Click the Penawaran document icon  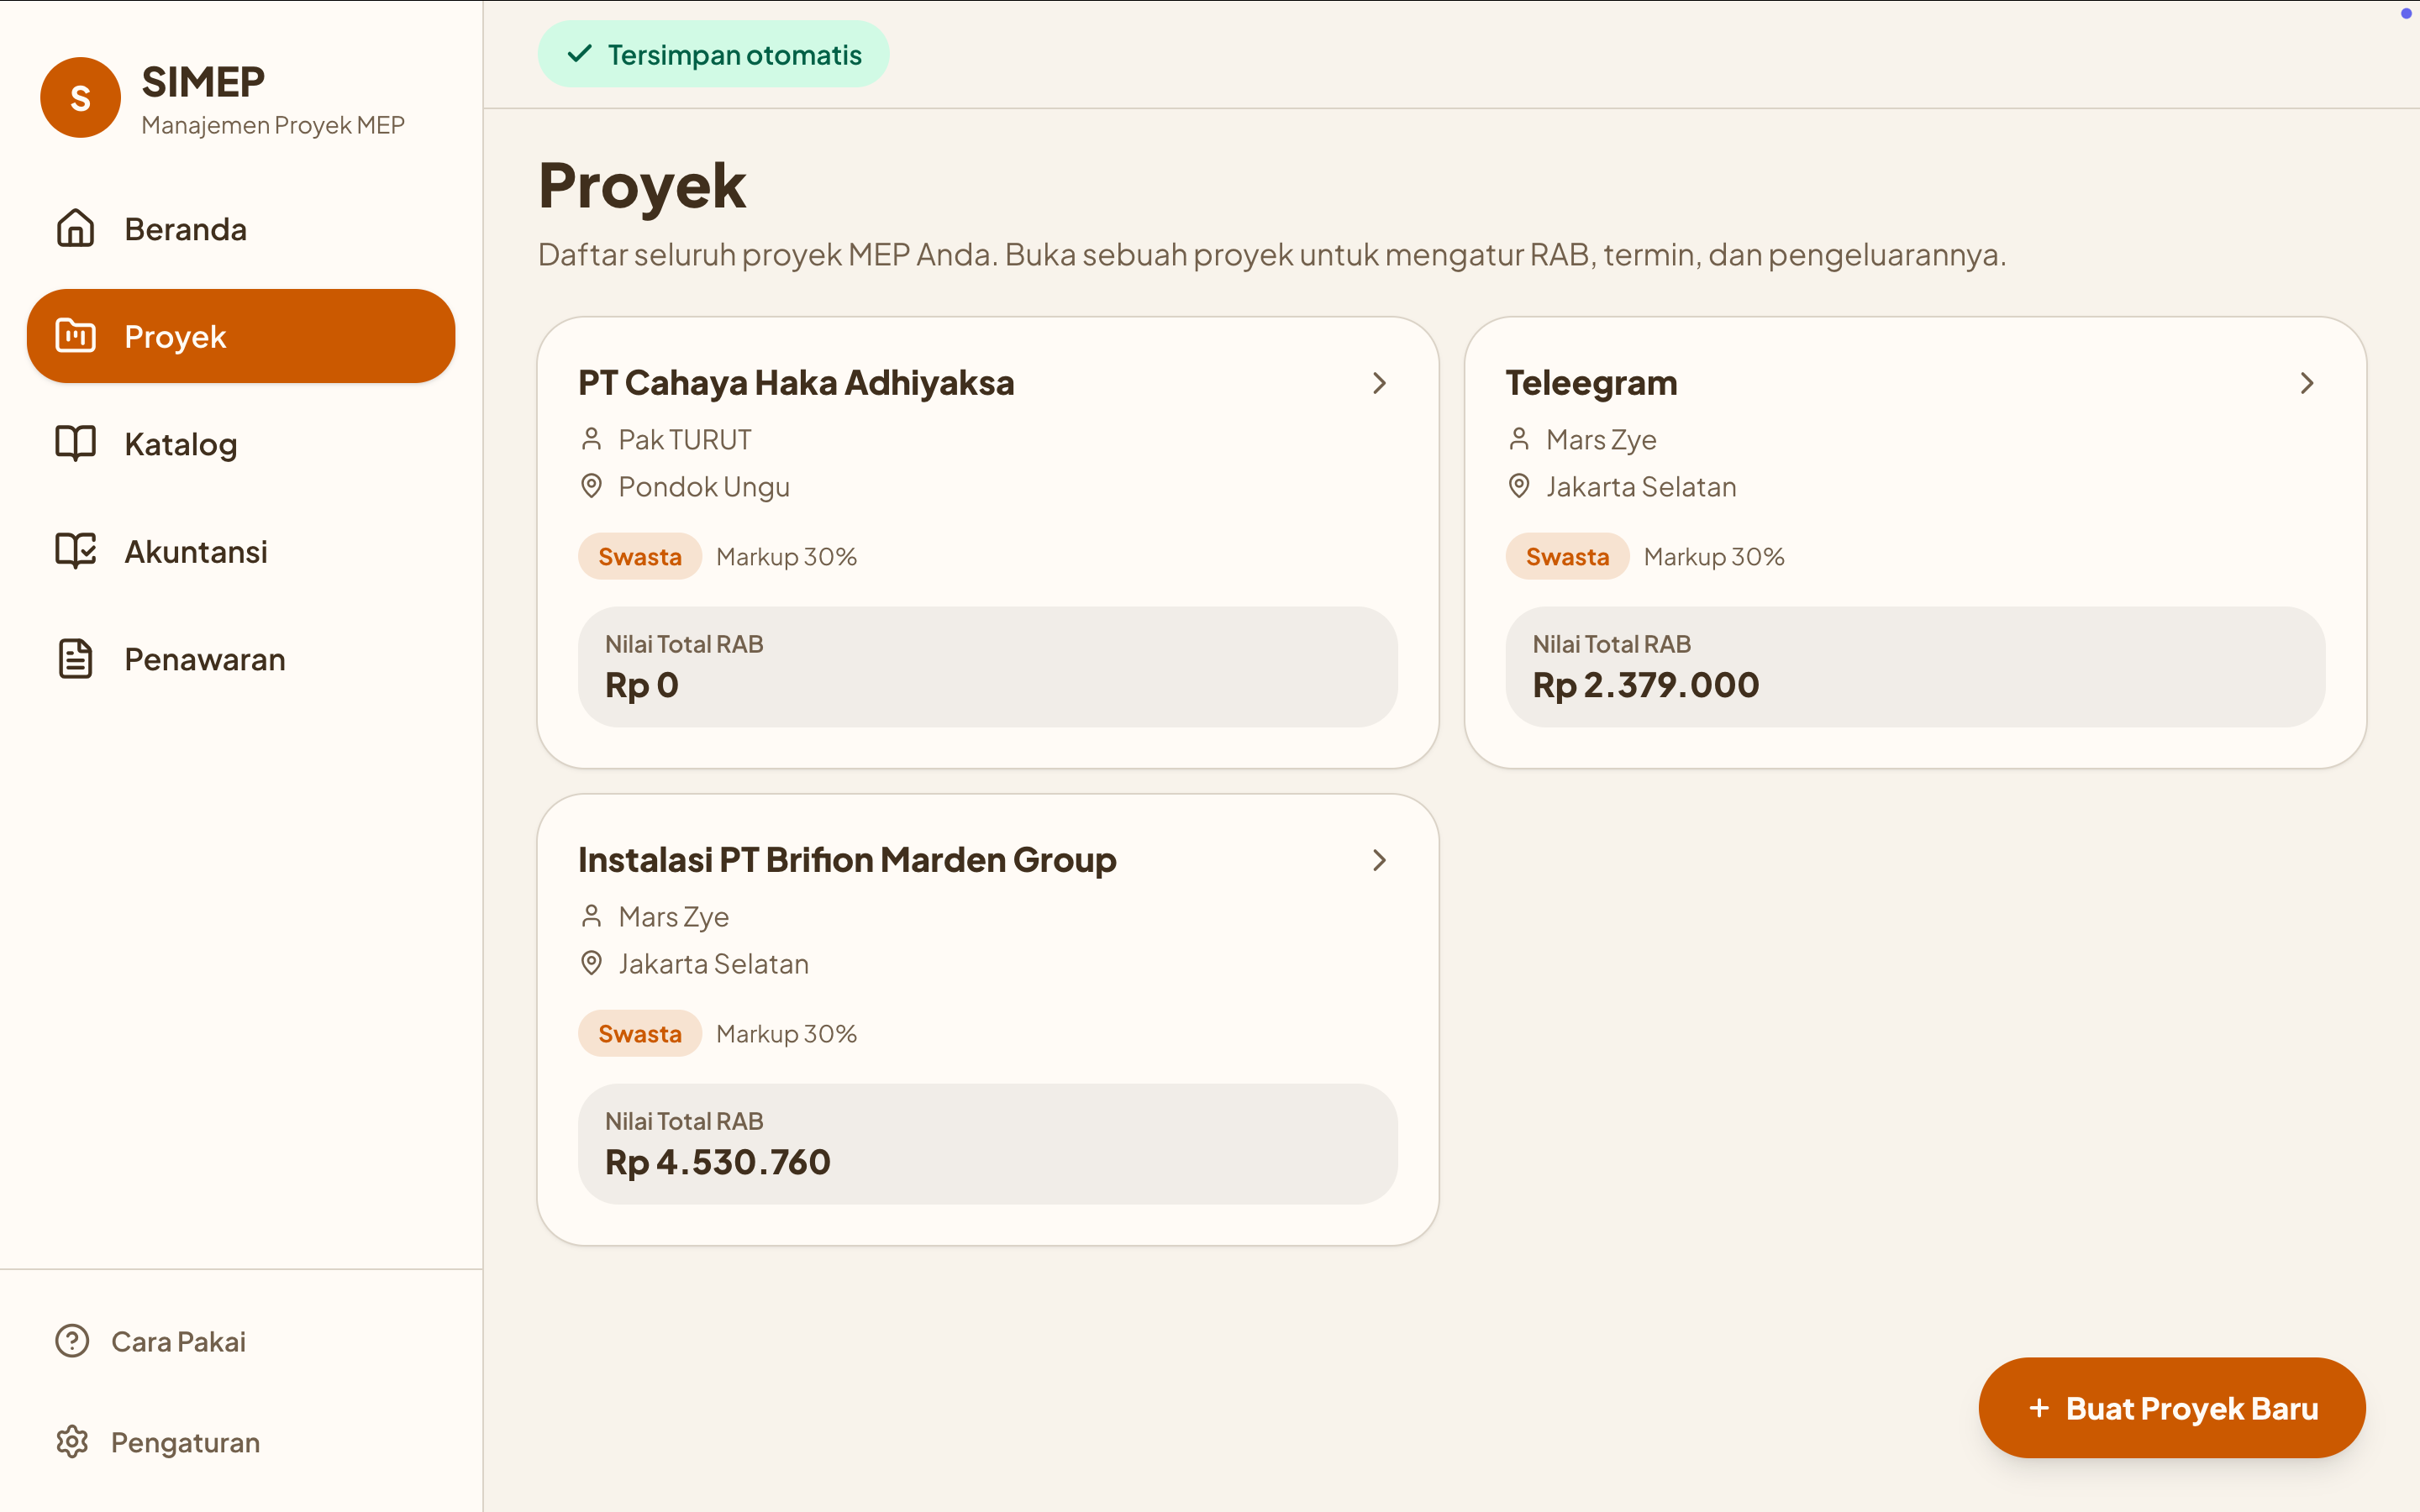75,659
